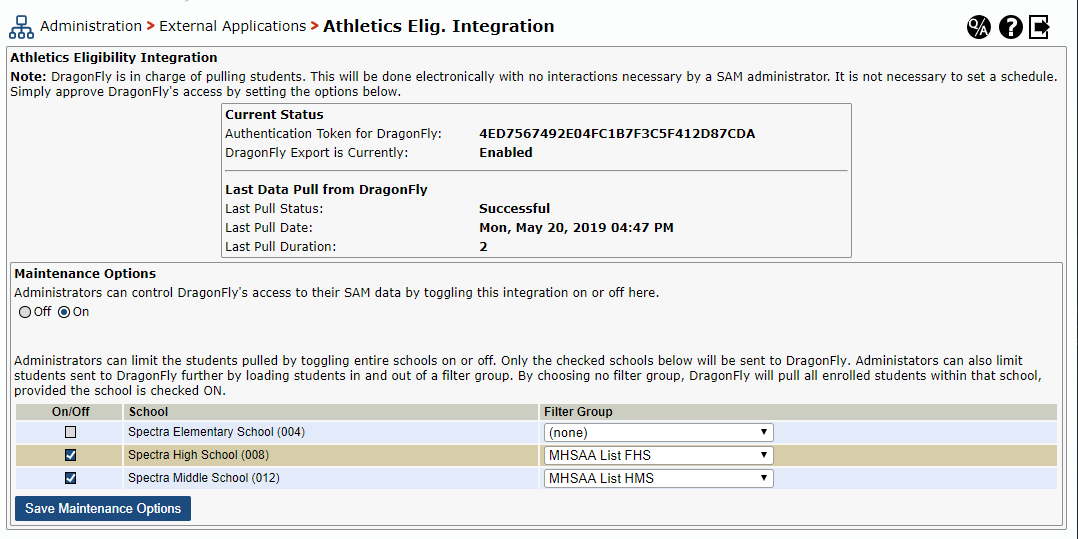1078x539 pixels.
Task: Click the School column header
Action: [148, 412]
